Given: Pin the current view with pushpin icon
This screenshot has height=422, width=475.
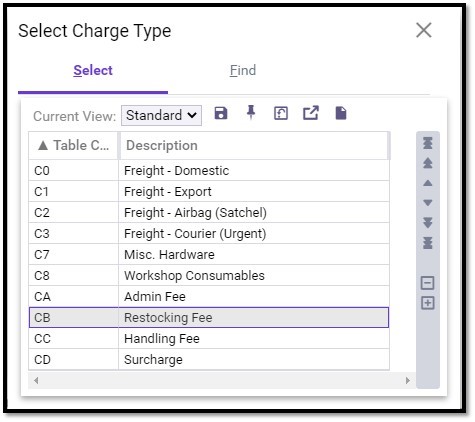Looking at the screenshot, I should (251, 113).
